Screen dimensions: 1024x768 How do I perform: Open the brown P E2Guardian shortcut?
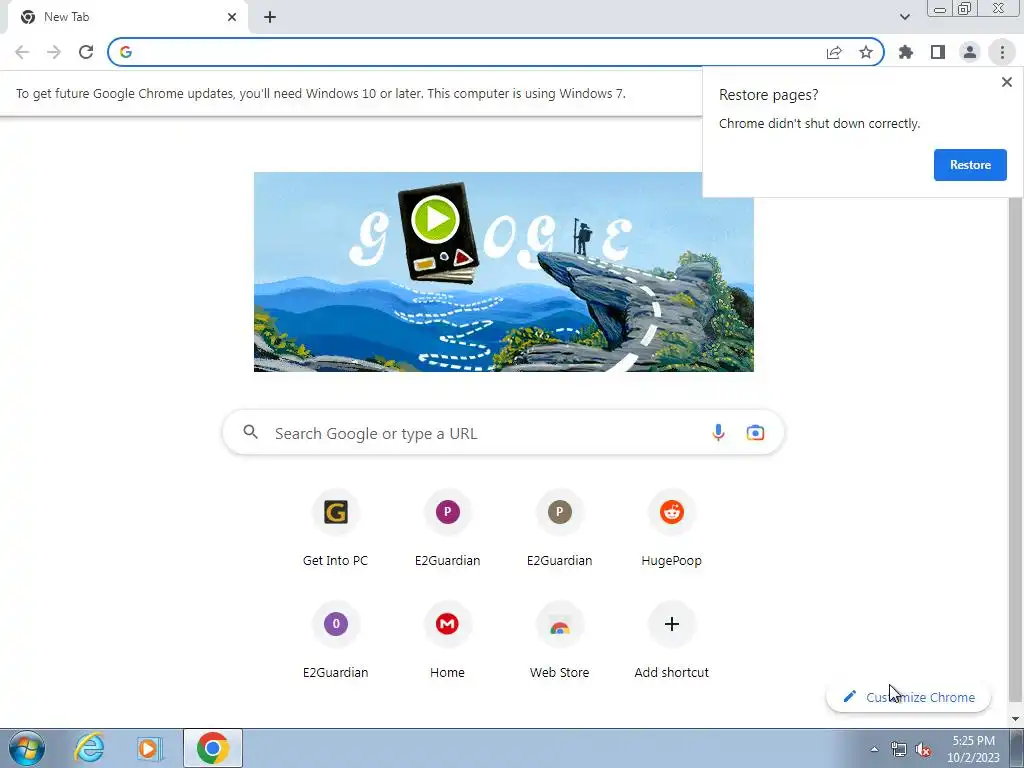[560, 529]
